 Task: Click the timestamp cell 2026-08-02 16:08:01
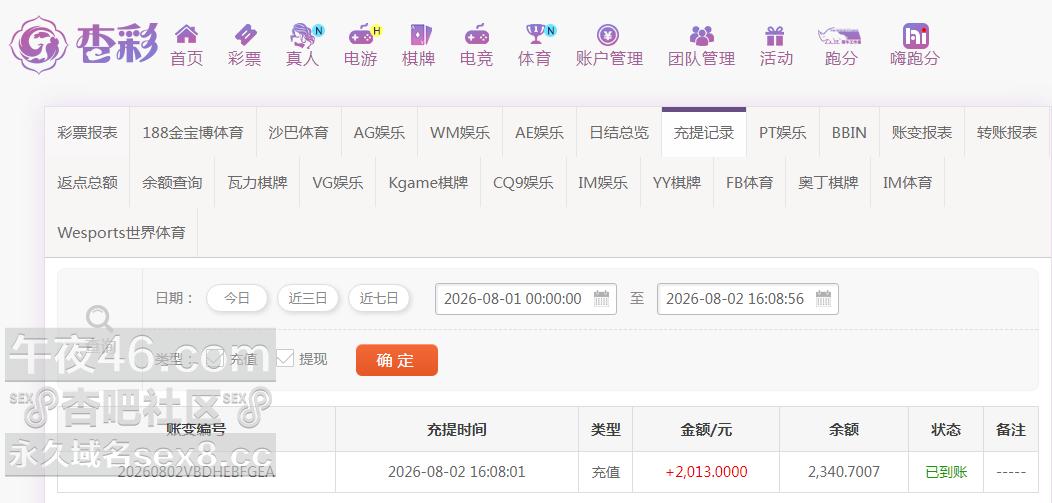click(x=457, y=472)
